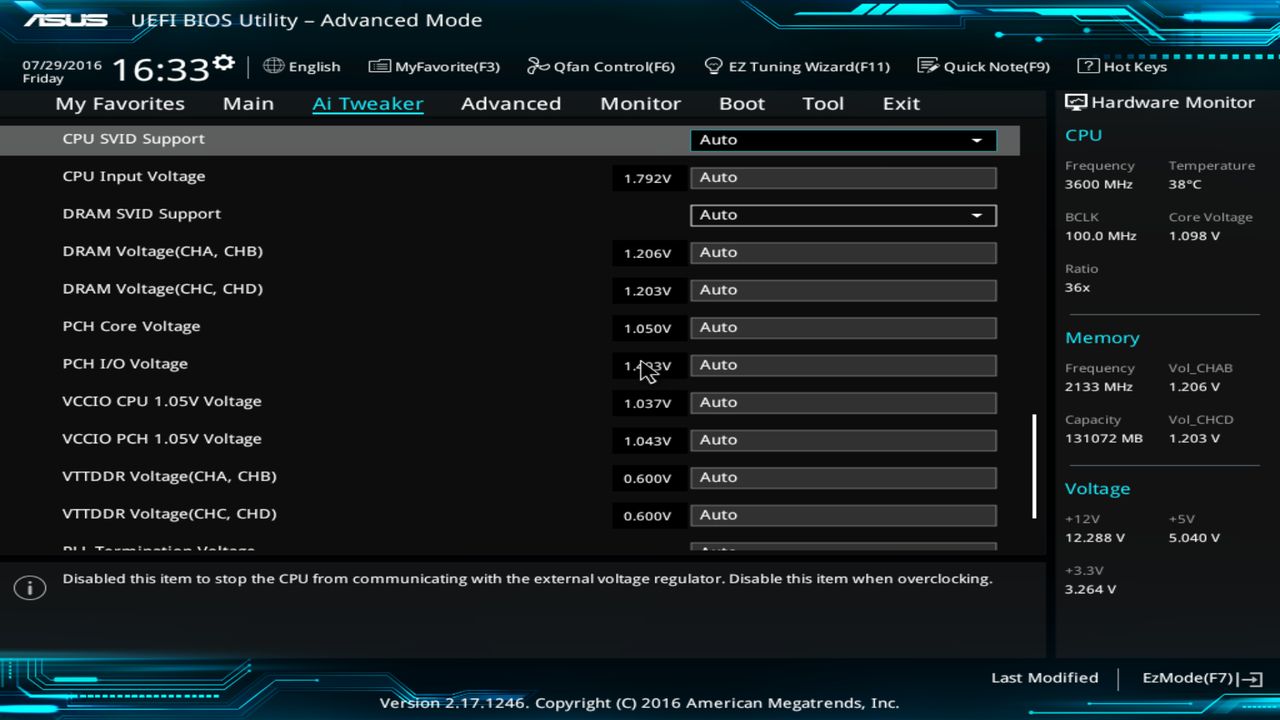Click the info icon near the description text
Screen dimensions: 1280x720
pyautogui.click(x=29, y=588)
